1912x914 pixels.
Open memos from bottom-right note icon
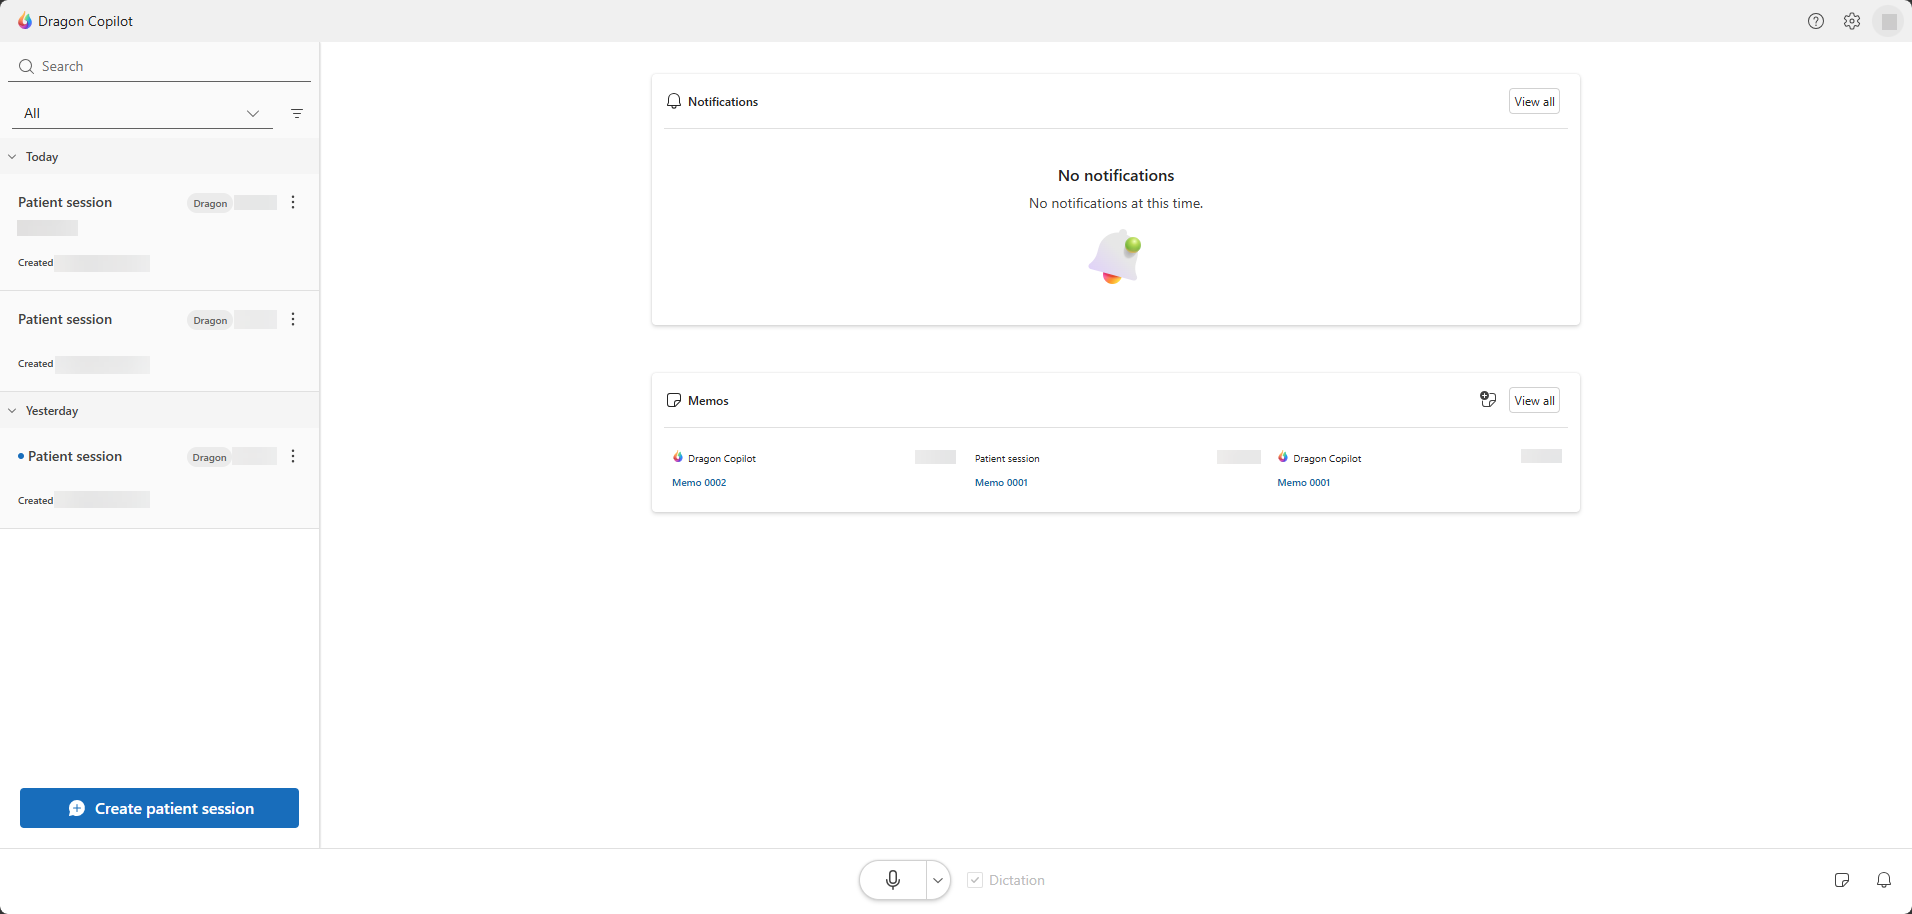pyautogui.click(x=1842, y=880)
